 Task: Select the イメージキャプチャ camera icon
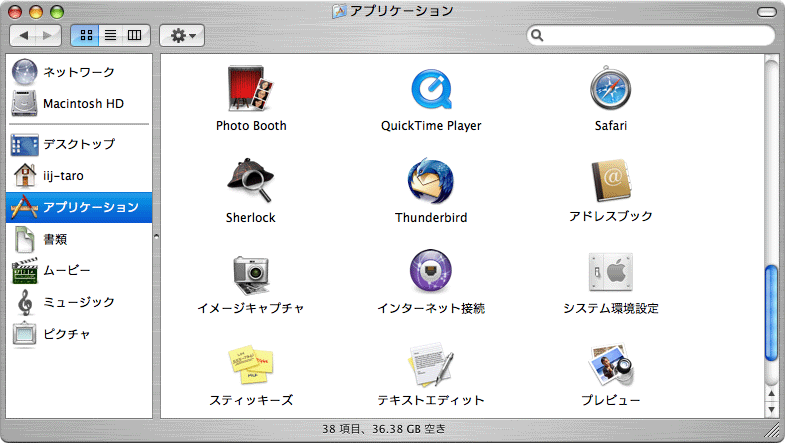251,274
